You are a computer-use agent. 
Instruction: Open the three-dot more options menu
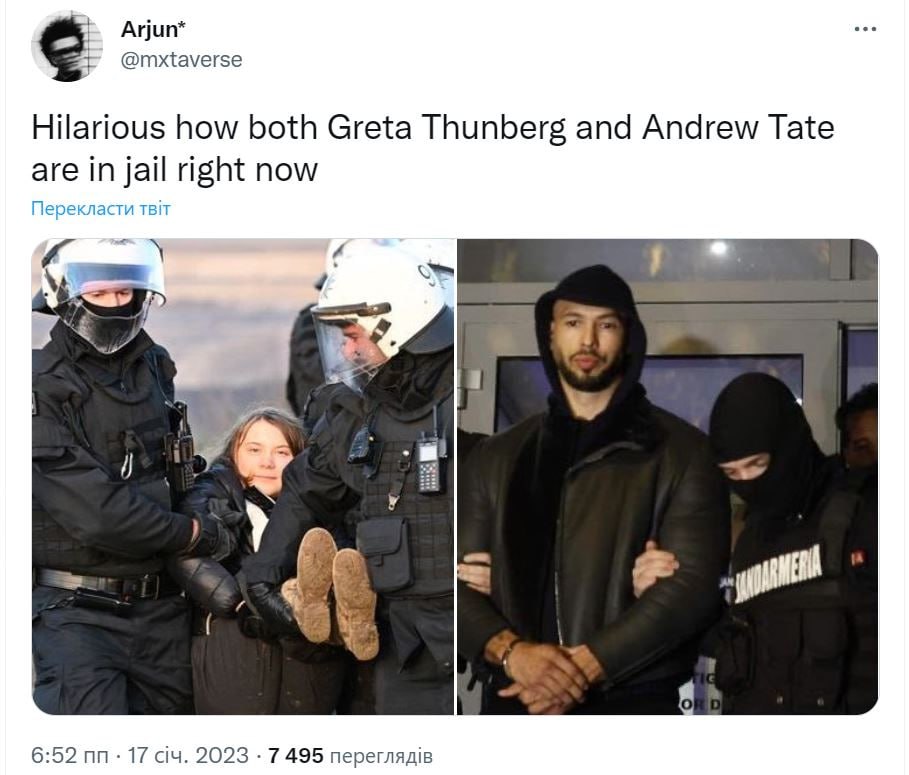[865, 28]
